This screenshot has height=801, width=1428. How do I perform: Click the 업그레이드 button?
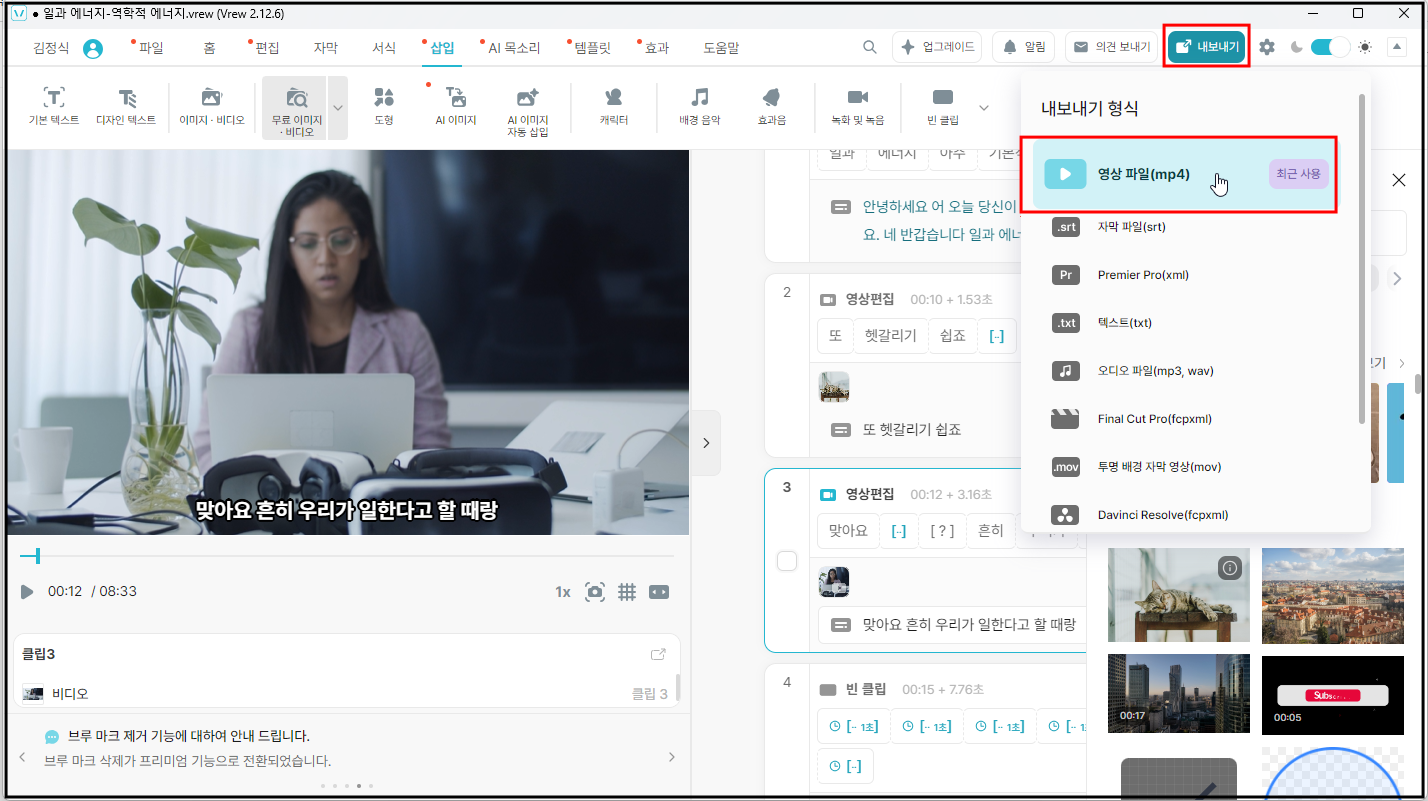click(937, 47)
